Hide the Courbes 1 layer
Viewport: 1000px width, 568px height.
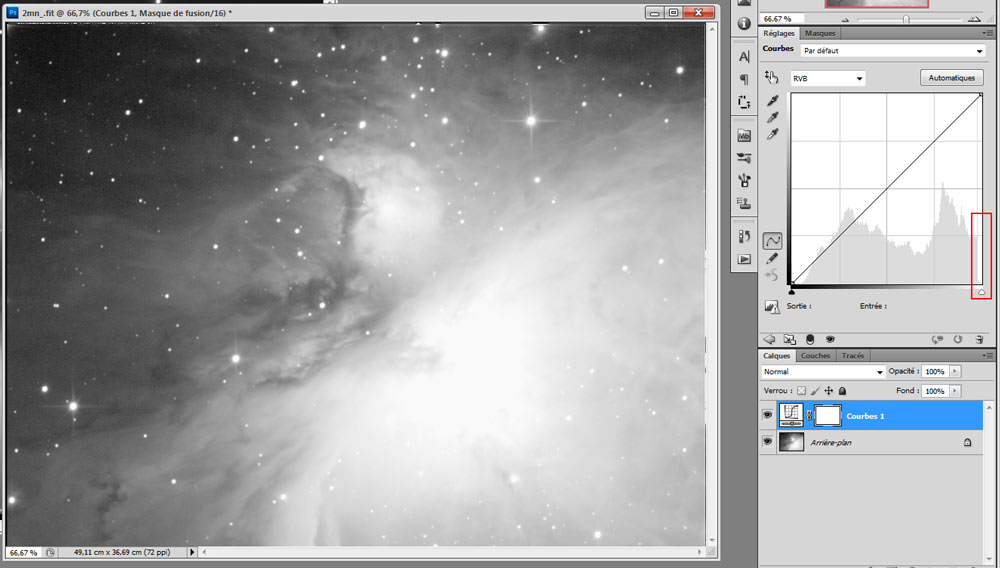point(767,415)
